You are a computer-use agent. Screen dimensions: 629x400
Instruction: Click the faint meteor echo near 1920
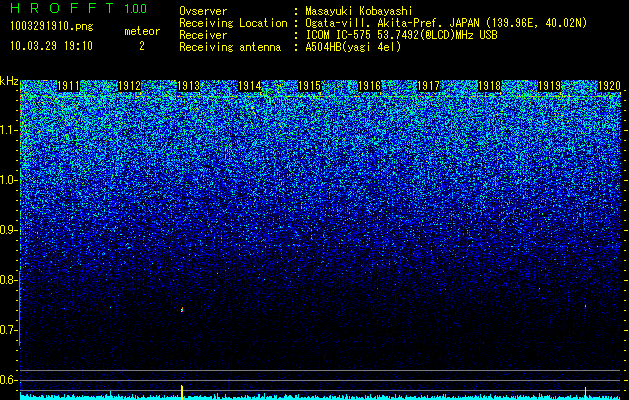(585, 306)
